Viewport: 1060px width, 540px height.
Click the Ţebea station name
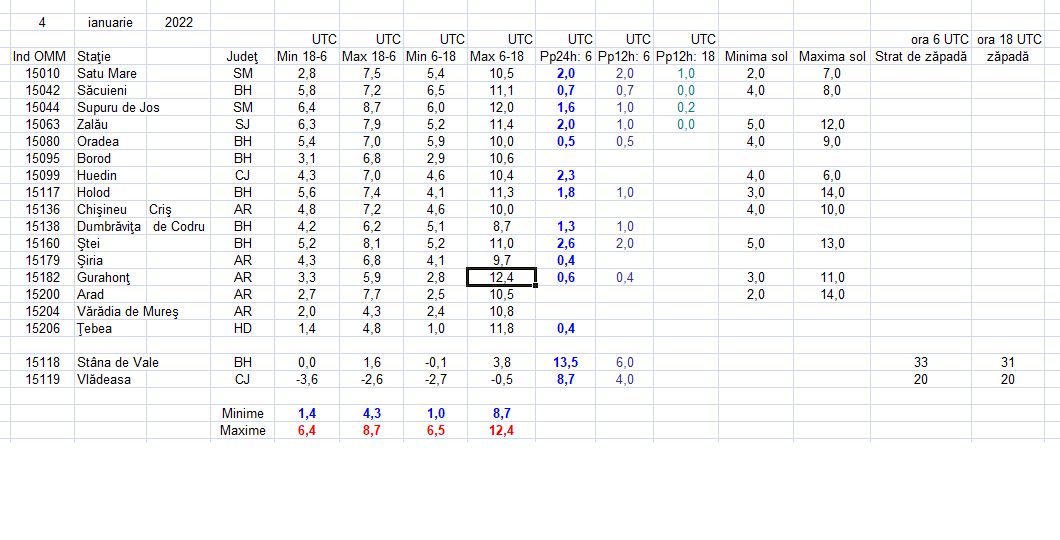(95, 328)
